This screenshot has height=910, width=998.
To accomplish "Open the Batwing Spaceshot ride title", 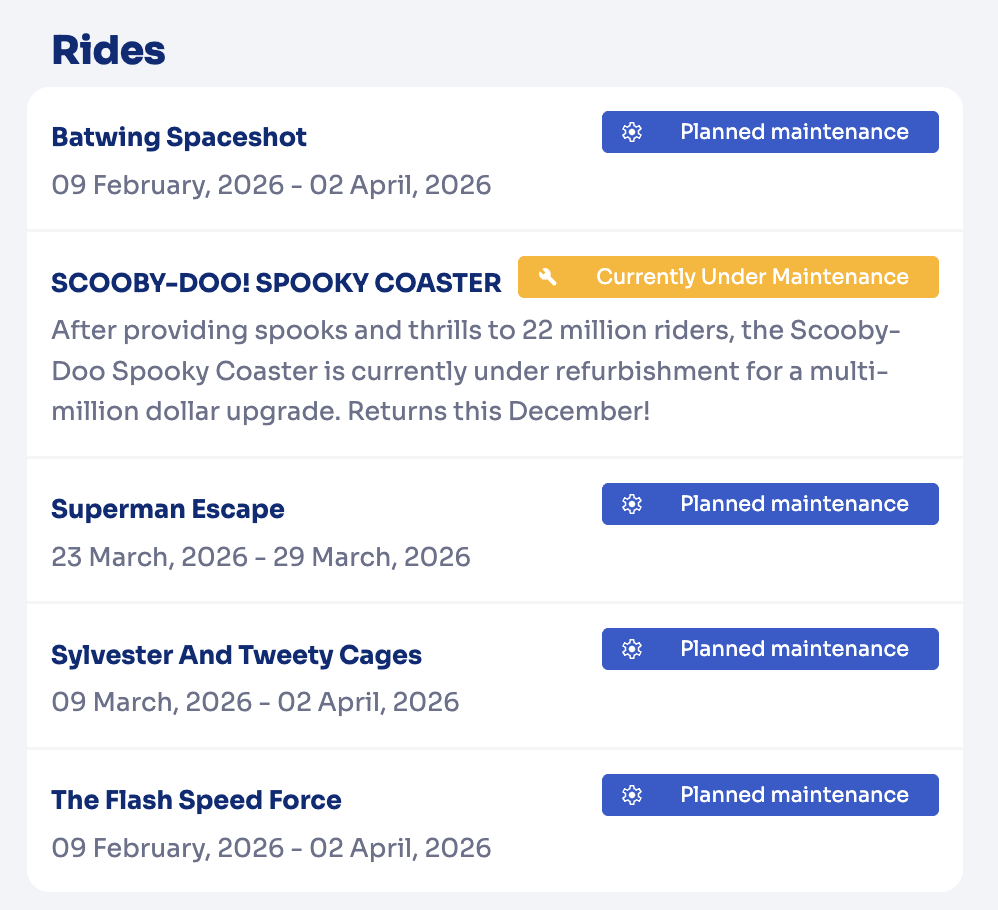I will 179,137.
